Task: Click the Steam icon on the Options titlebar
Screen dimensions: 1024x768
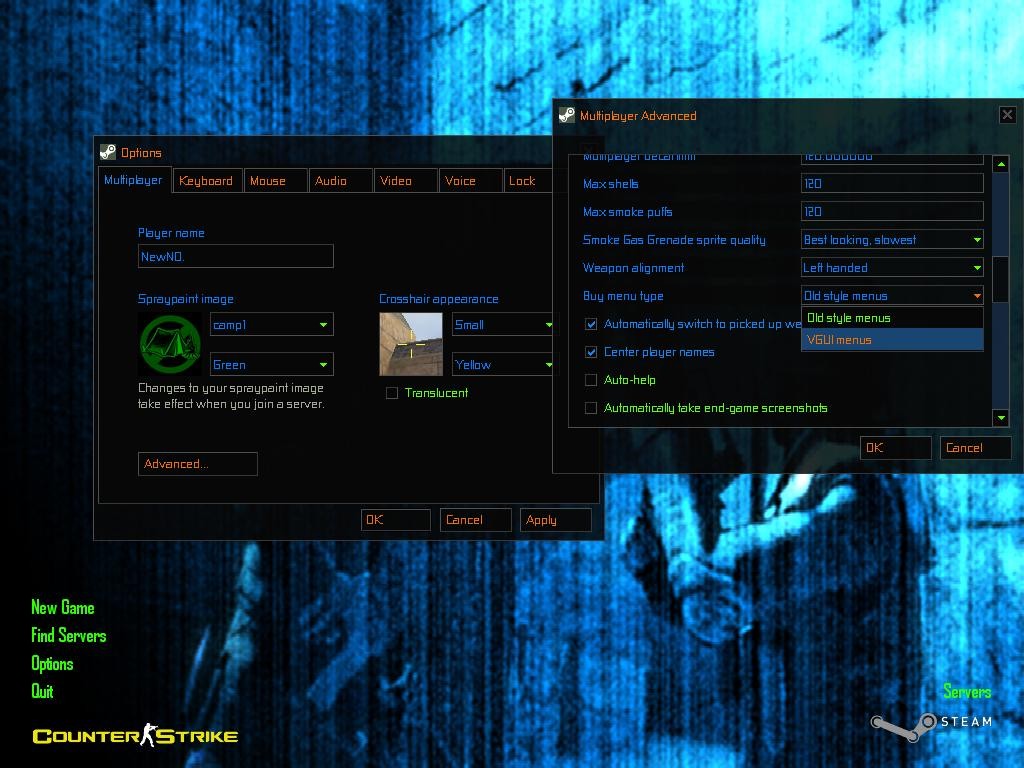Action: pyautogui.click(x=110, y=153)
